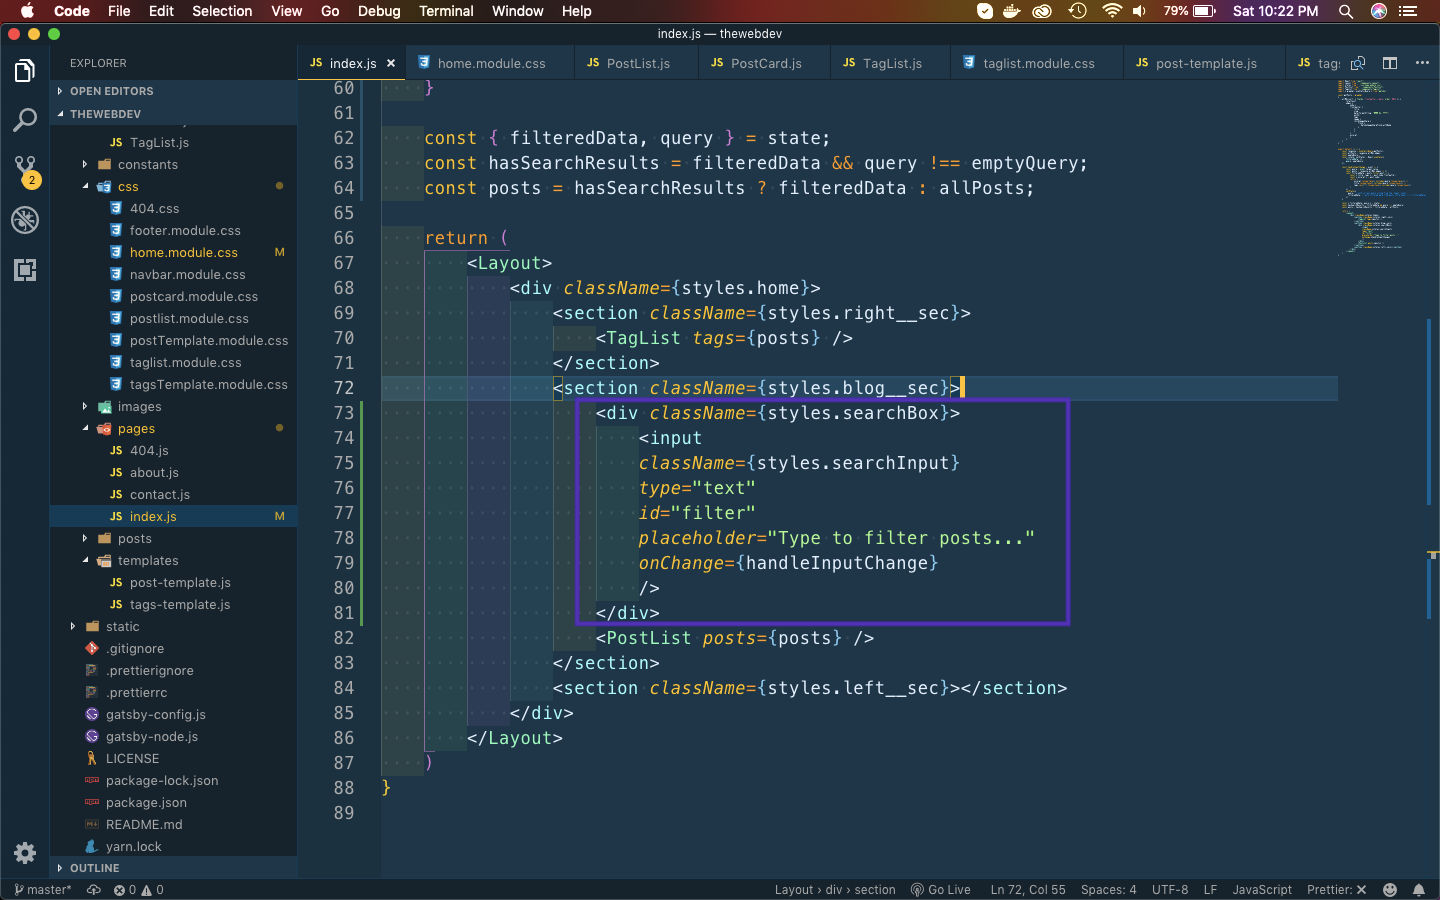Image resolution: width=1440 pixels, height=900 pixels.
Task: Collapse the pages folder
Action: point(173,429)
